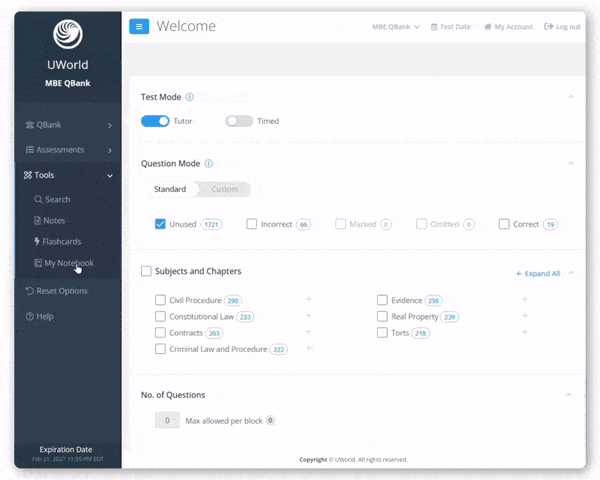Open the Test Mode info icon
Image resolution: width=600 pixels, height=480 pixels.
click(189, 97)
